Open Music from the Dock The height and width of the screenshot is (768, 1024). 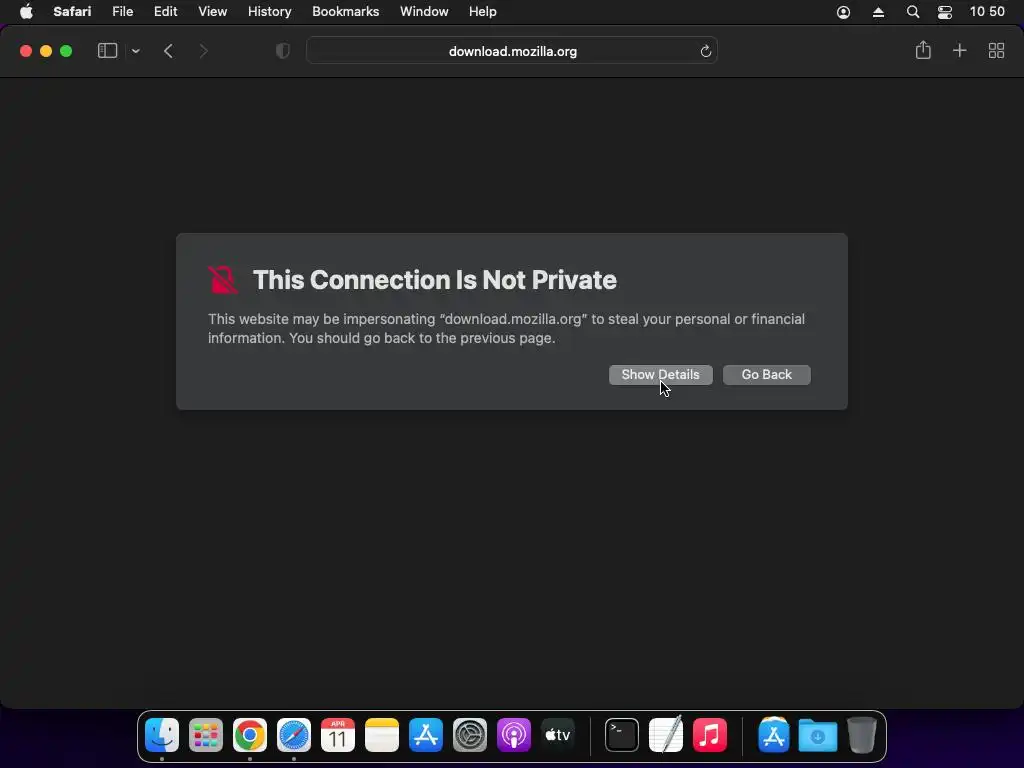pos(709,735)
